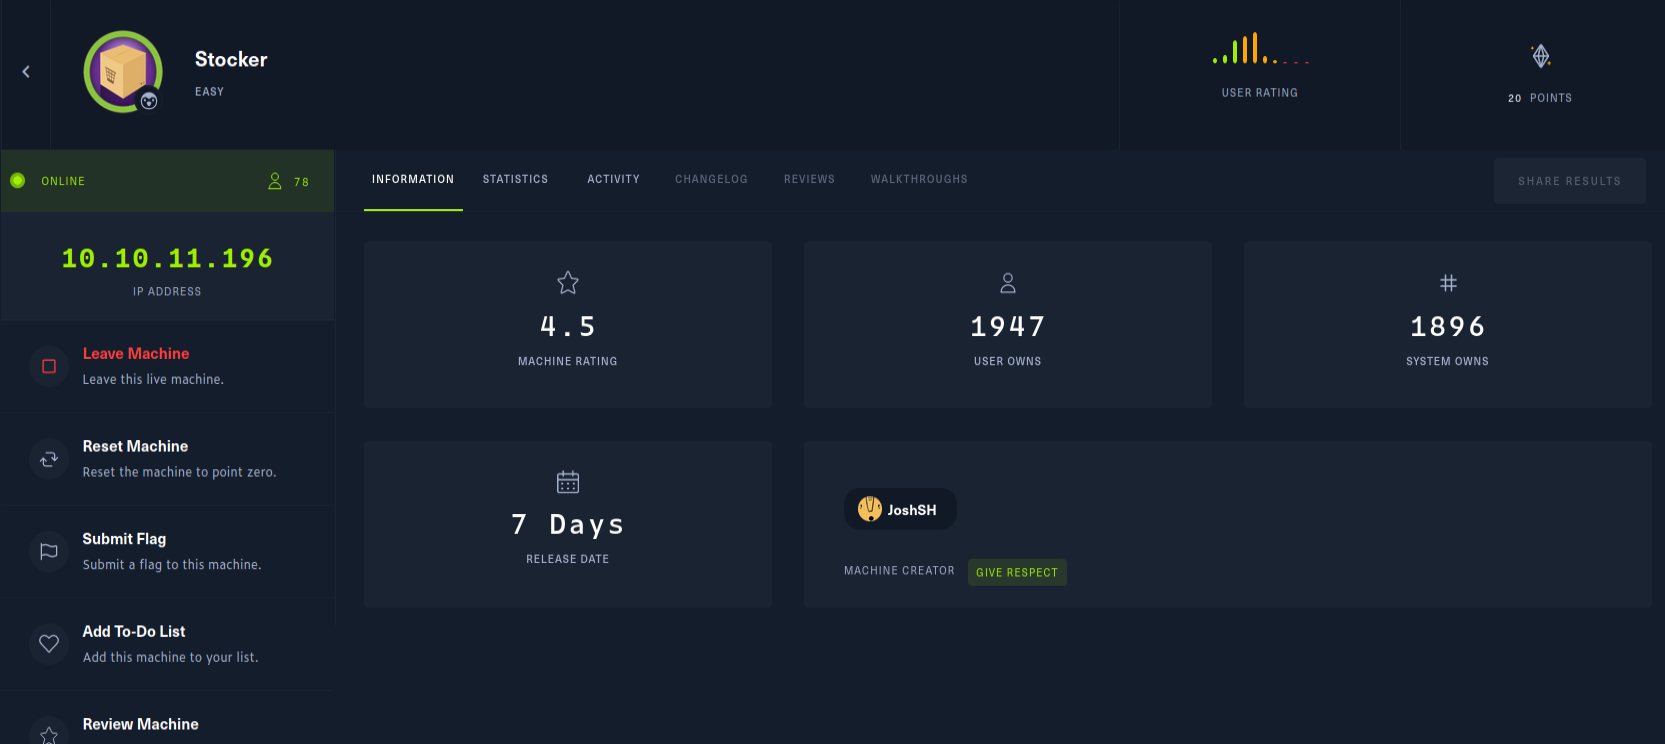
Task: Click the USER OWNS label
Action: click(1008, 362)
